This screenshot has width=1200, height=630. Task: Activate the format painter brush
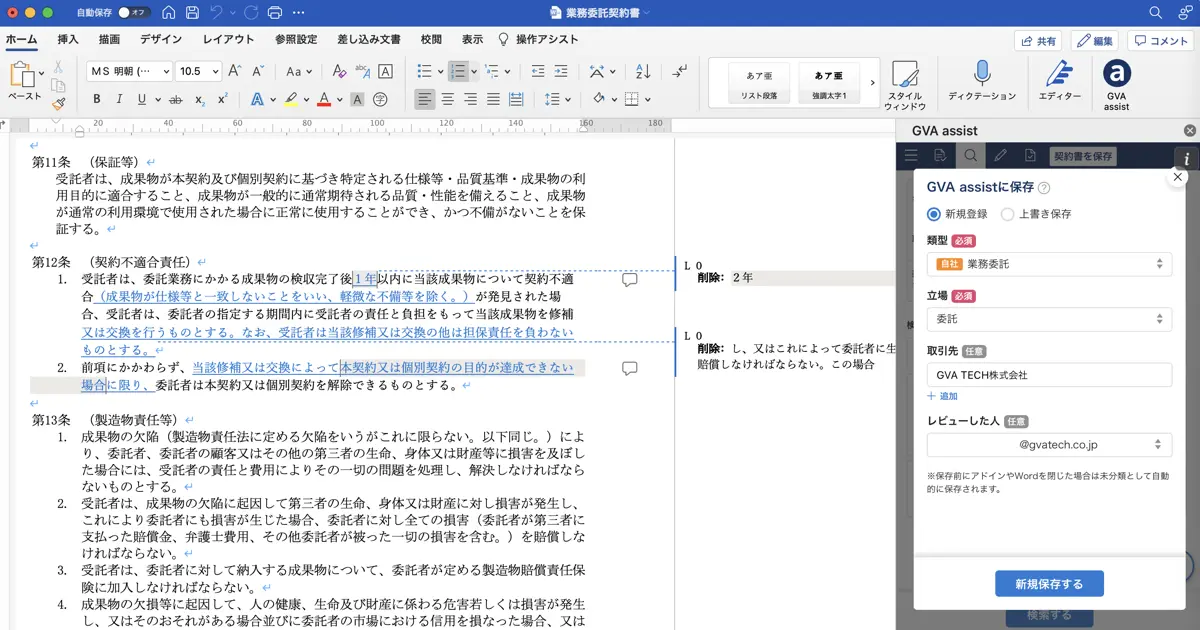(x=58, y=102)
